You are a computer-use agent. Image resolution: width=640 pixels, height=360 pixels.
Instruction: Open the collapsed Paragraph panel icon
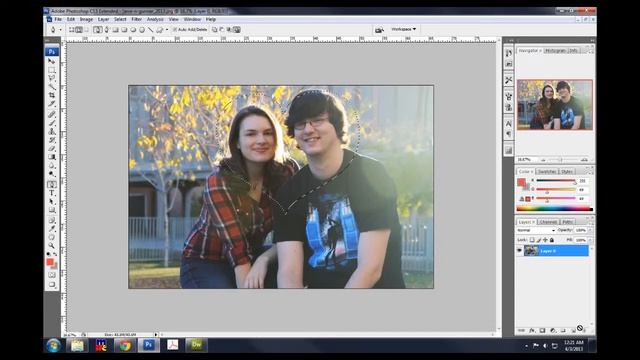click(x=509, y=134)
